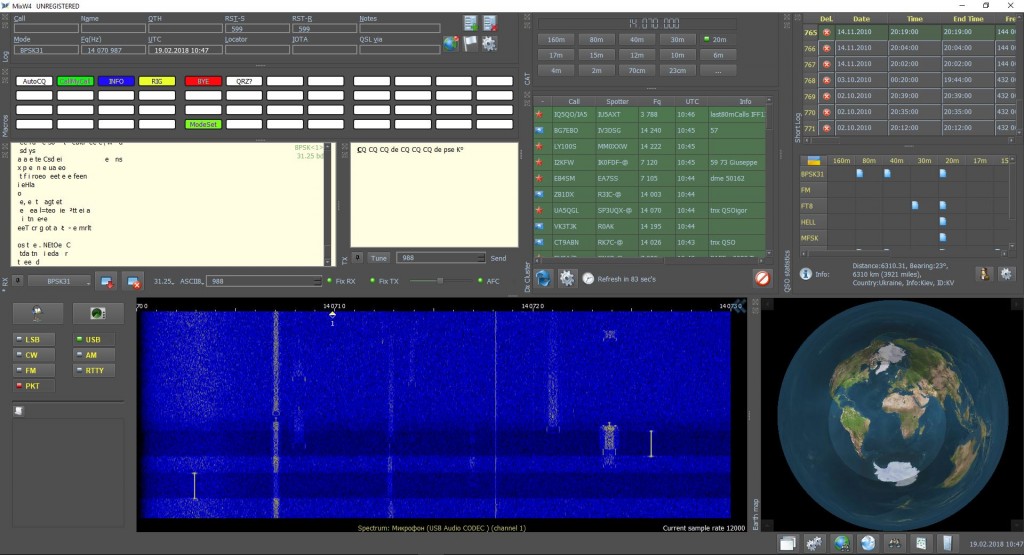
Task: Select the 20m band
Action: 718,40
